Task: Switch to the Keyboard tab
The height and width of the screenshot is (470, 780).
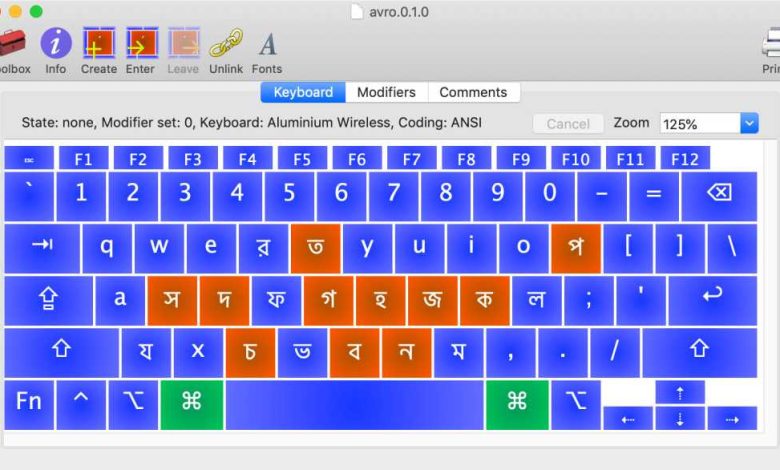Action: tap(303, 93)
